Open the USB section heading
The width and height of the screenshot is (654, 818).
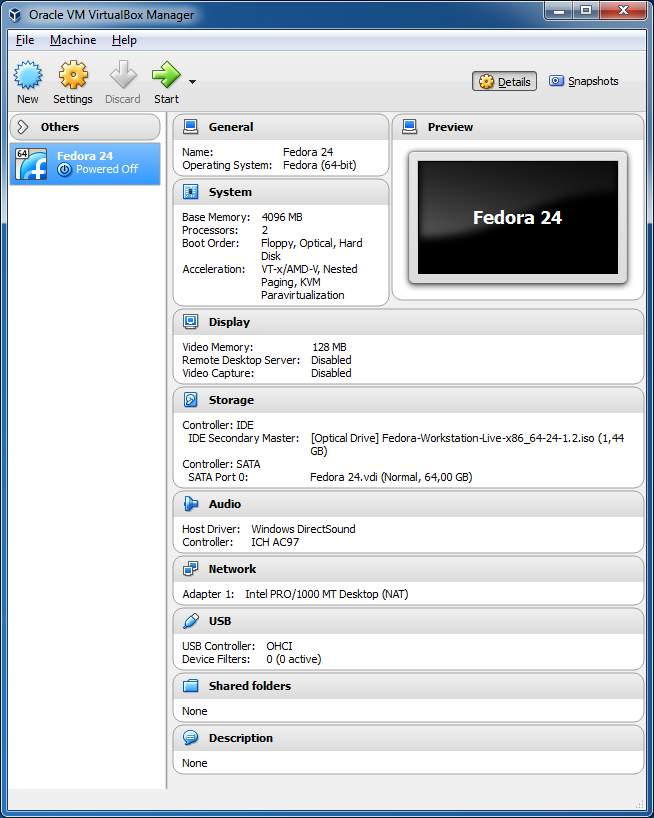[220, 621]
